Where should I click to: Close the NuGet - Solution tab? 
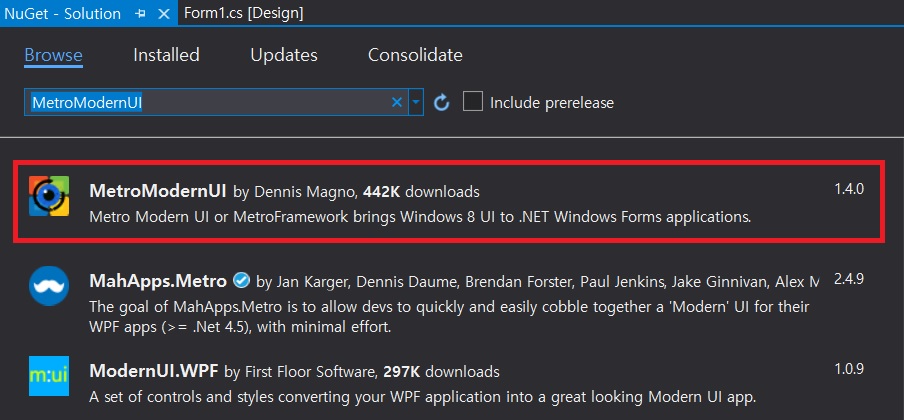[x=164, y=14]
